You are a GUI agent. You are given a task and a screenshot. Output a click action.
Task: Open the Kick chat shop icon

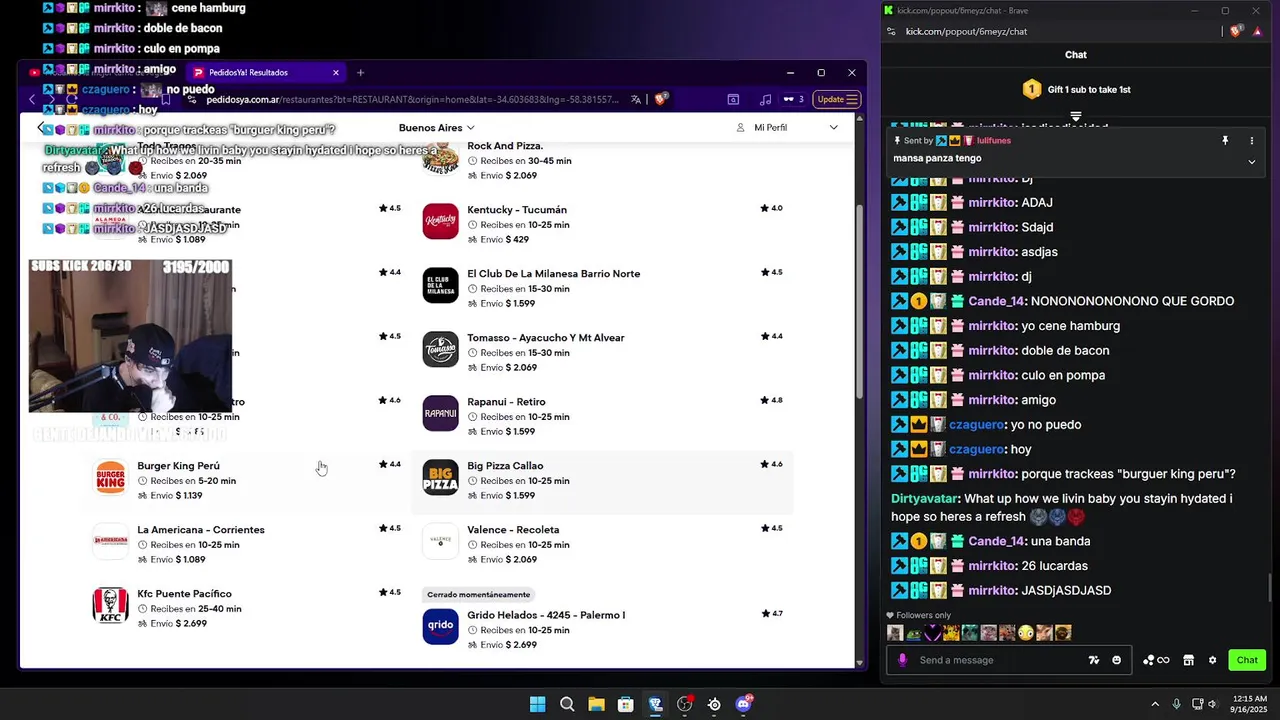[x=1188, y=660]
